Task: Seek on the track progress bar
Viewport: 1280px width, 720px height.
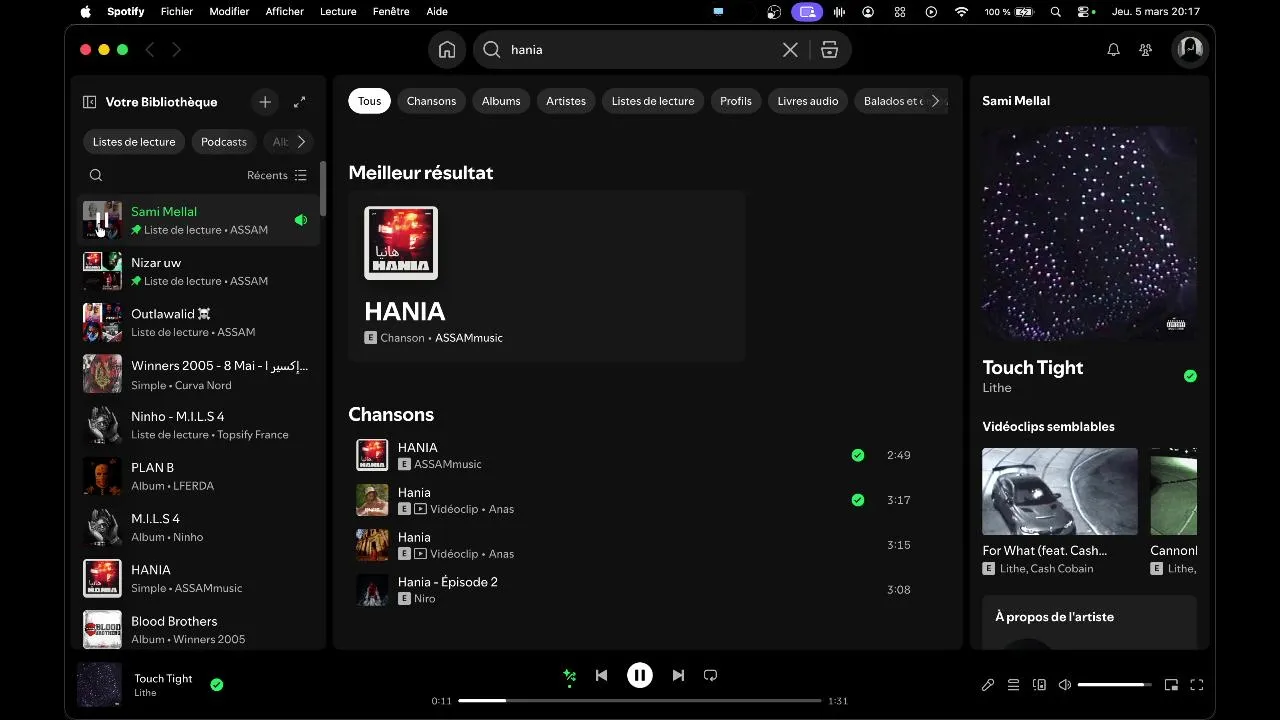Action: click(640, 701)
